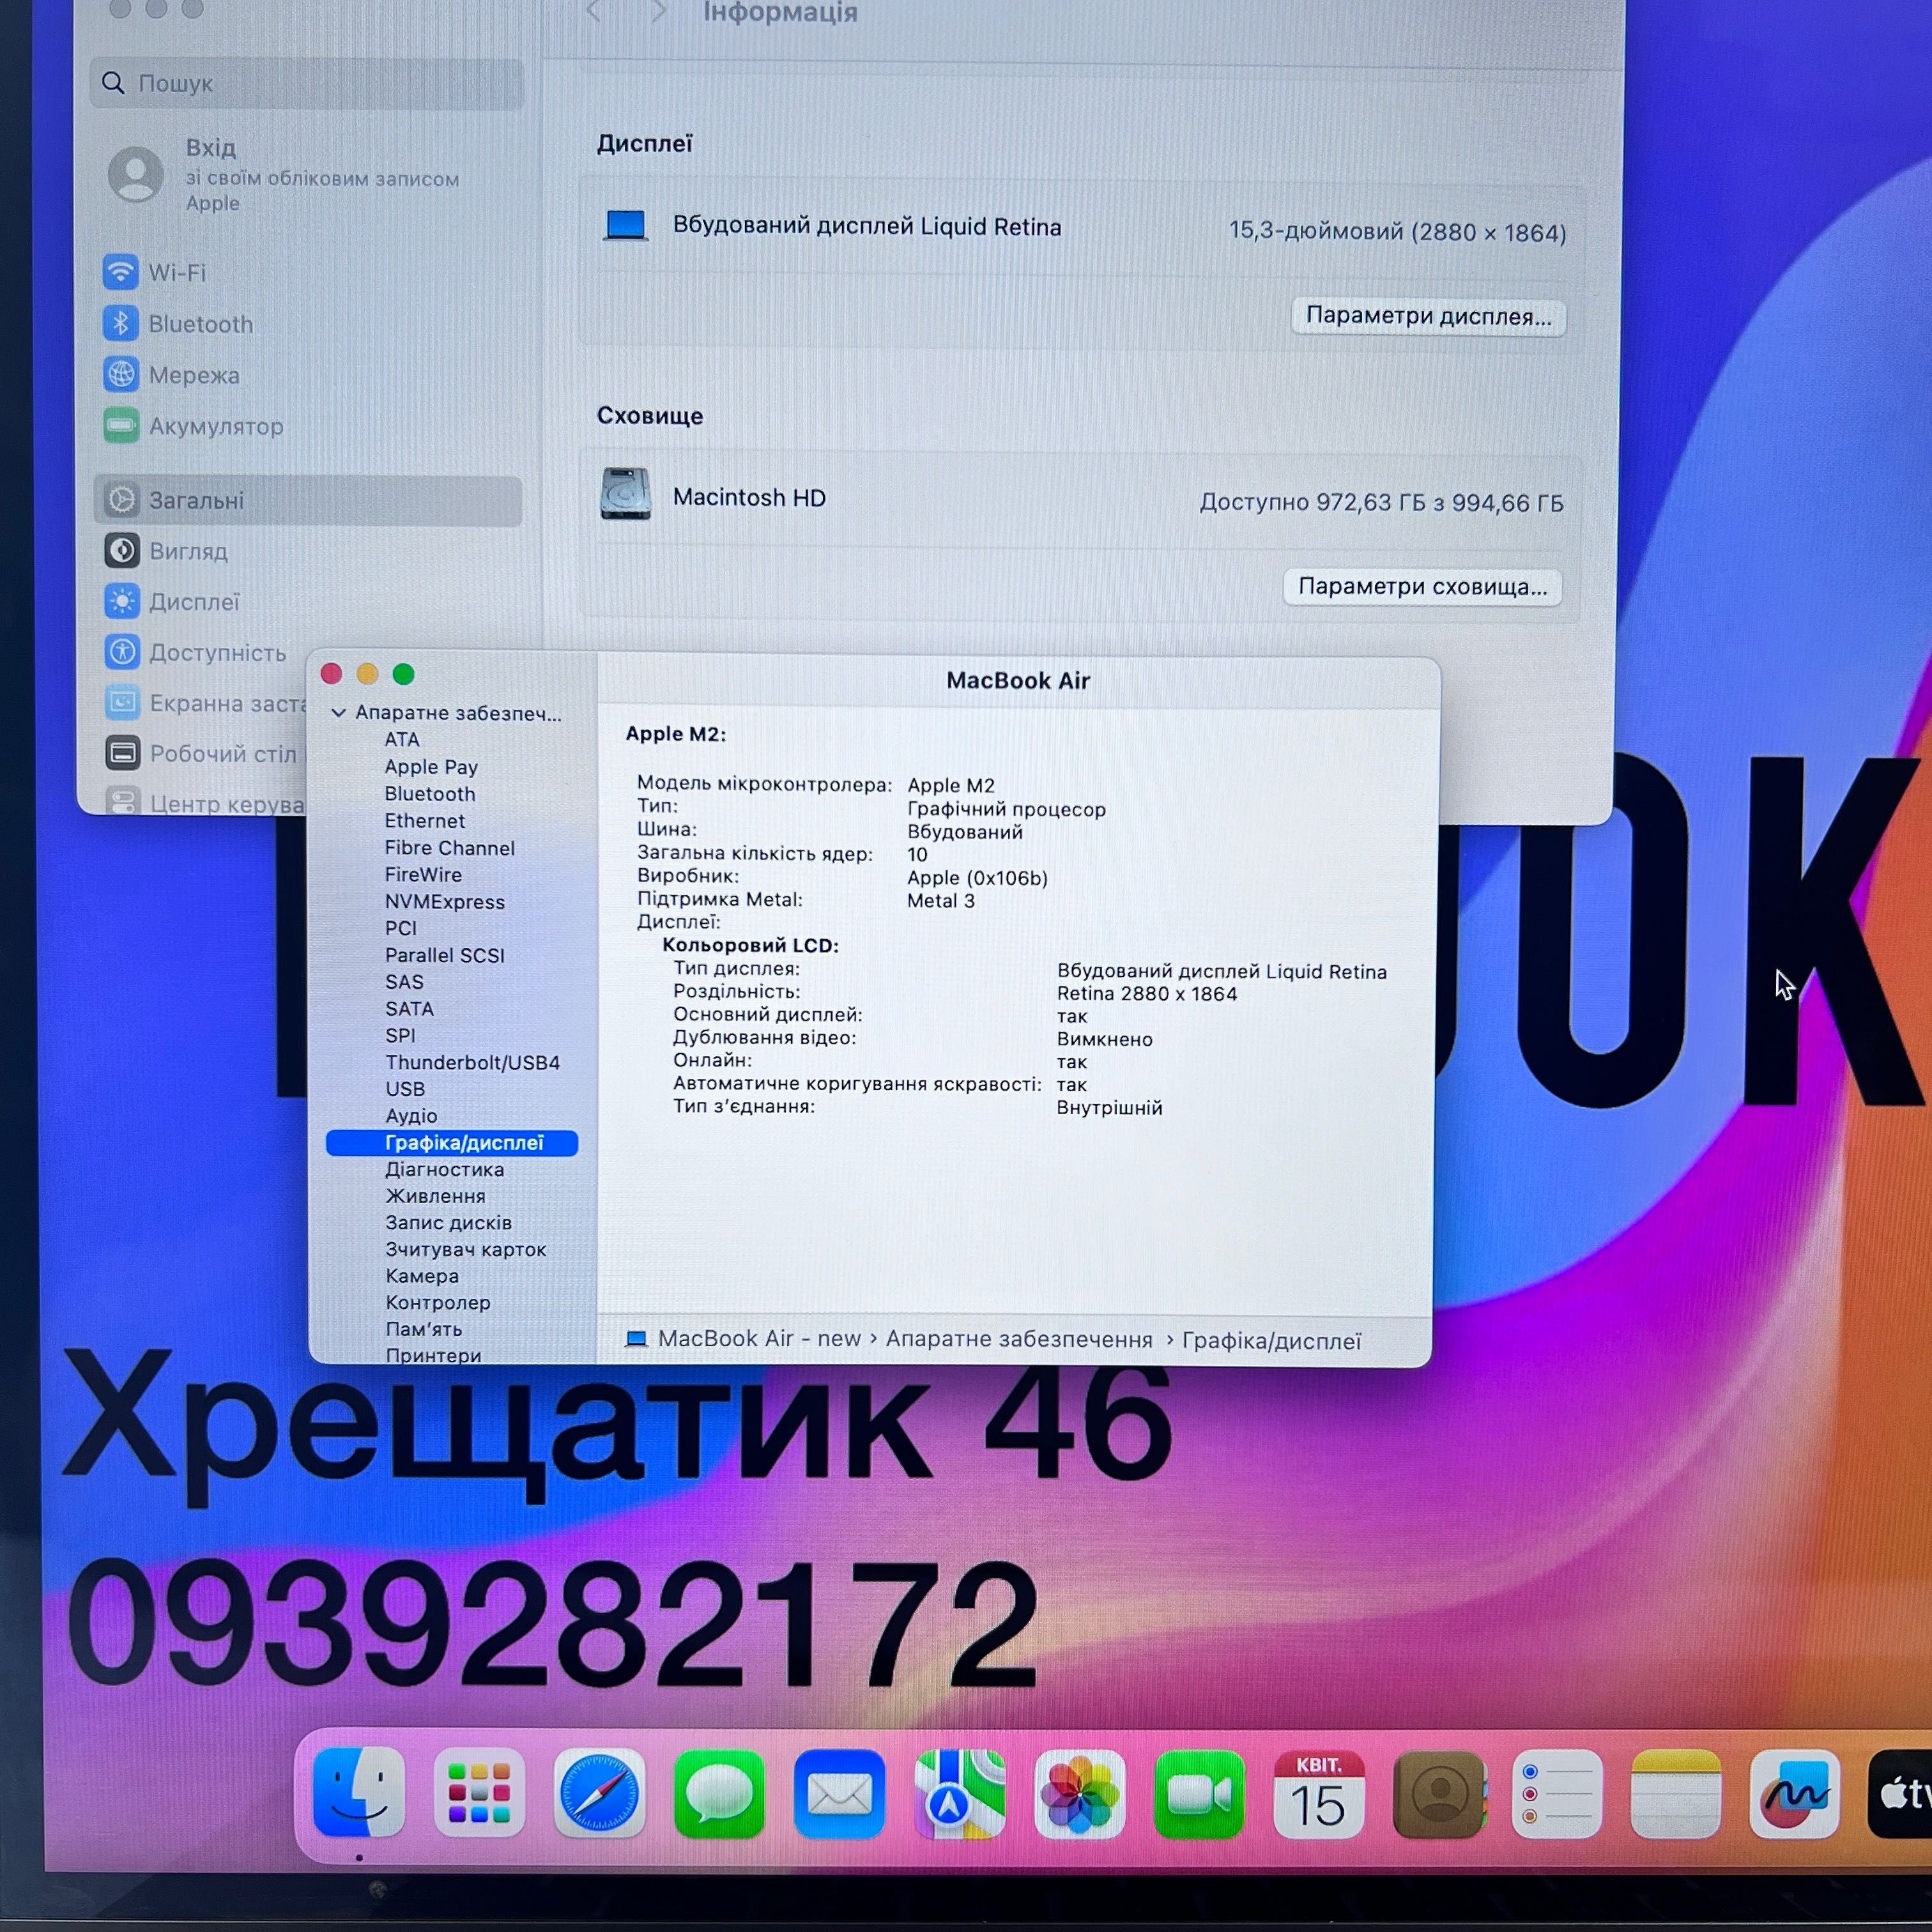The image size is (1932, 1932).
Task: Select ATA in hardware list
Action: click(402, 740)
